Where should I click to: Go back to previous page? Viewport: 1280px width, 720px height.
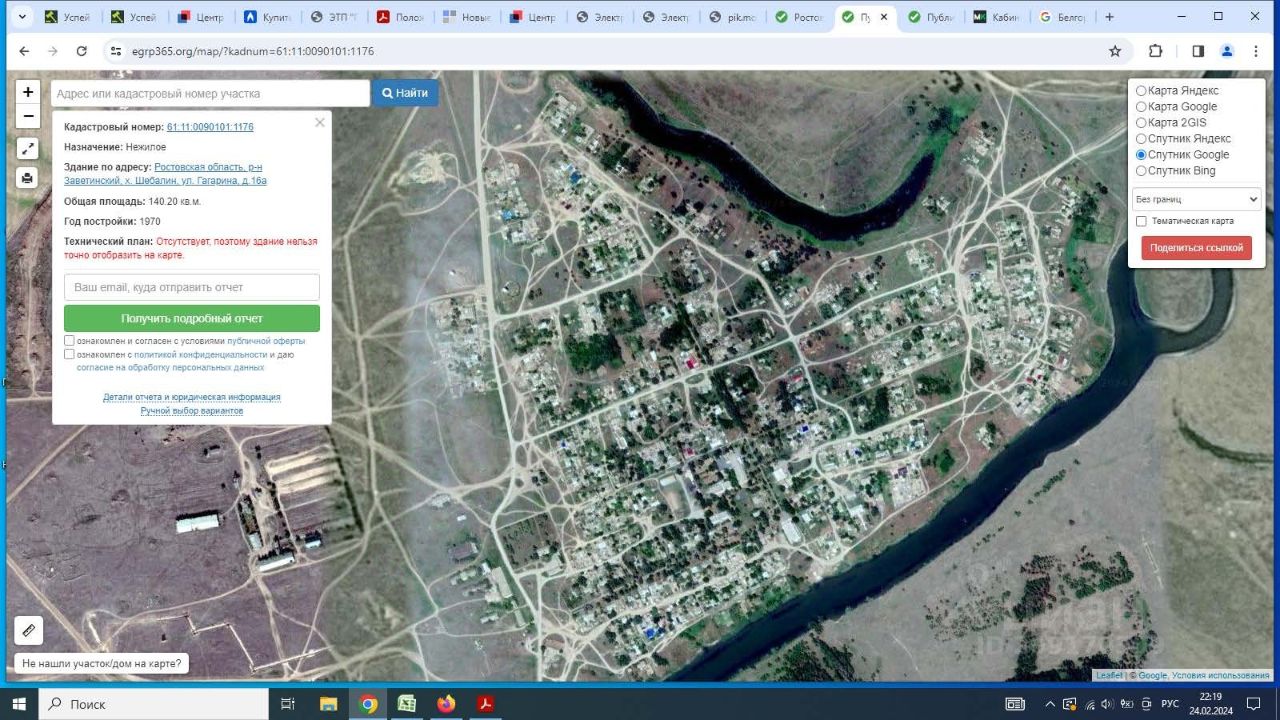(24, 51)
